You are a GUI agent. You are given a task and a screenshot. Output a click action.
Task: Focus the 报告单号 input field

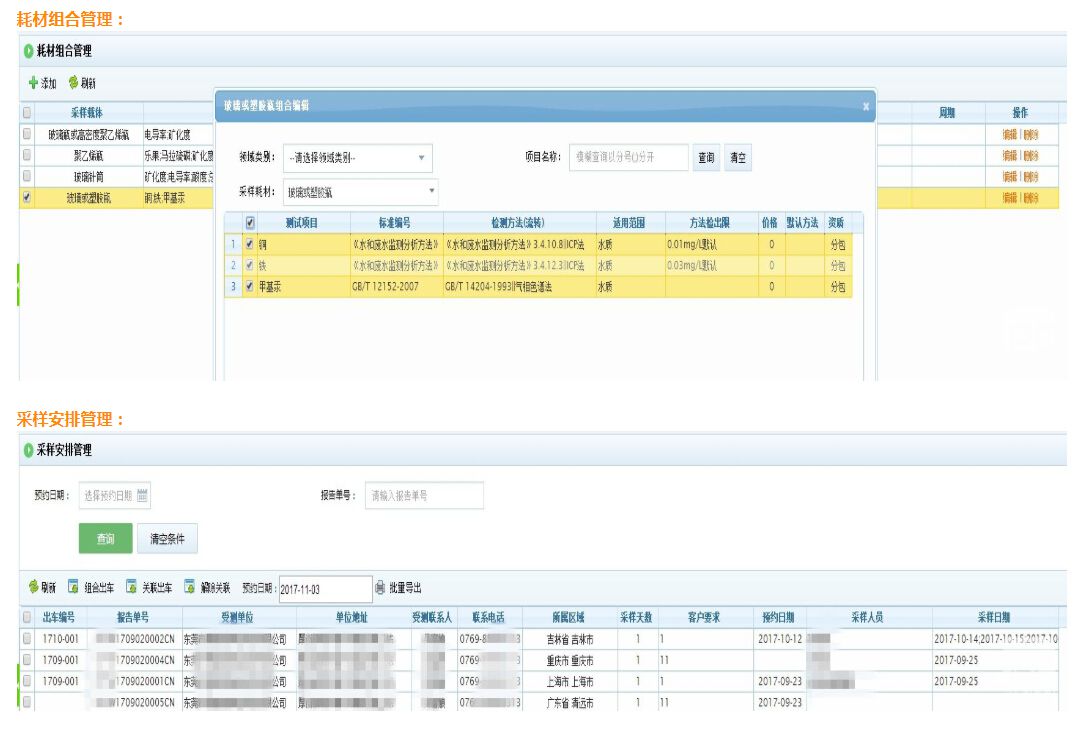pyautogui.click(x=424, y=495)
